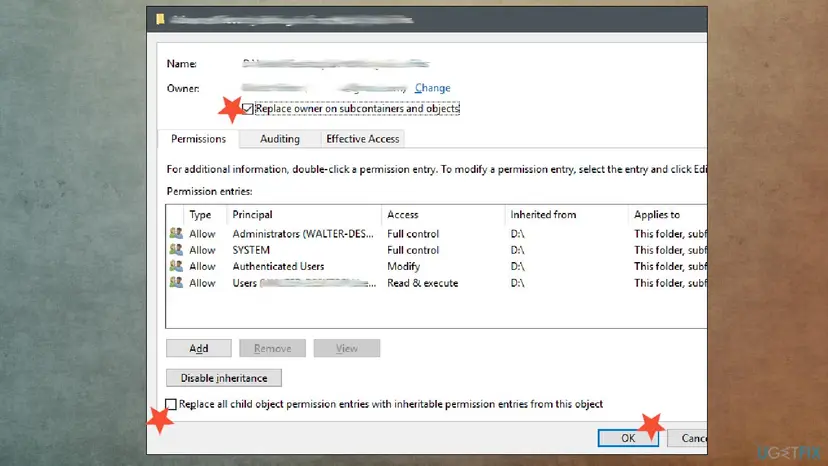
Task: Confirm with the OK button
Action: click(x=628, y=438)
